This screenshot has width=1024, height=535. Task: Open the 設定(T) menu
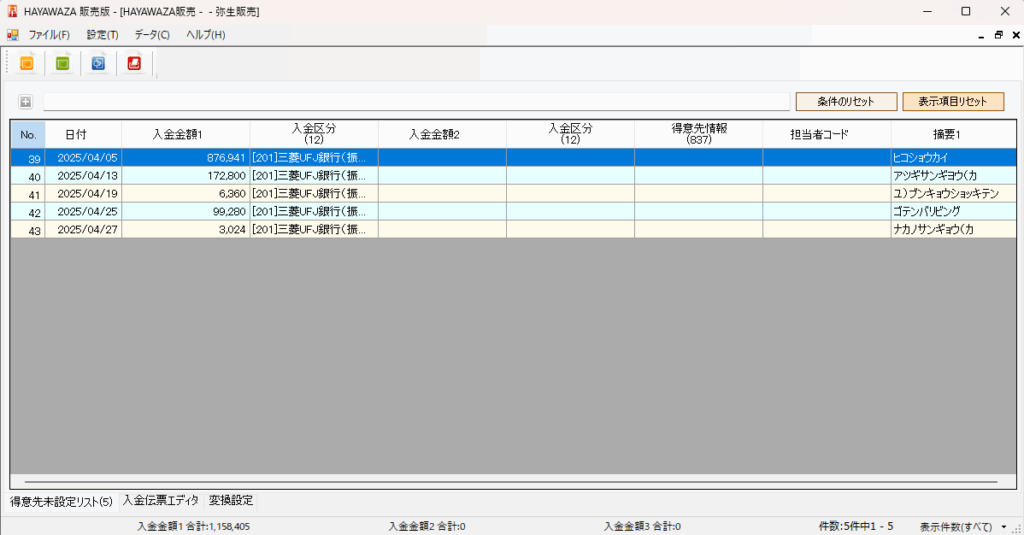[102, 35]
